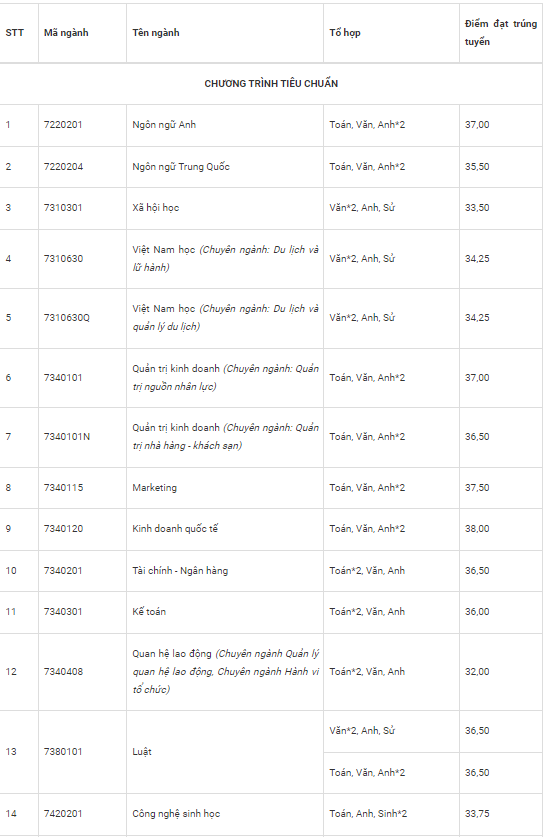Select the 'Tổ hợp' column header
545x837 pixels.
tap(345, 33)
